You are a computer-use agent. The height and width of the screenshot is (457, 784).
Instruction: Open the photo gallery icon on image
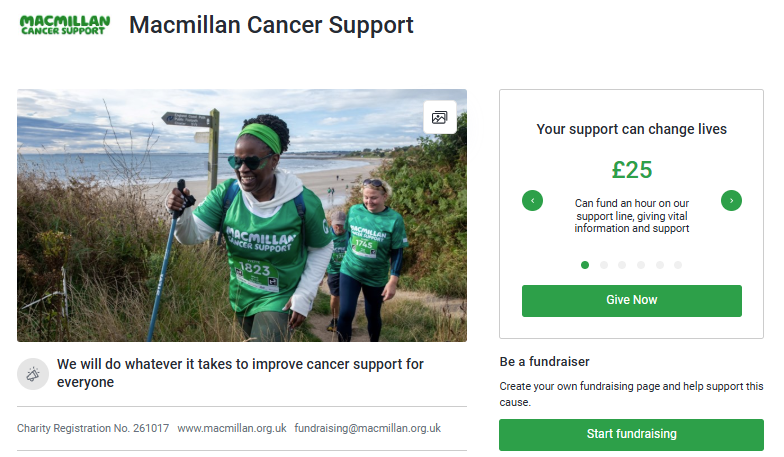click(x=440, y=118)
